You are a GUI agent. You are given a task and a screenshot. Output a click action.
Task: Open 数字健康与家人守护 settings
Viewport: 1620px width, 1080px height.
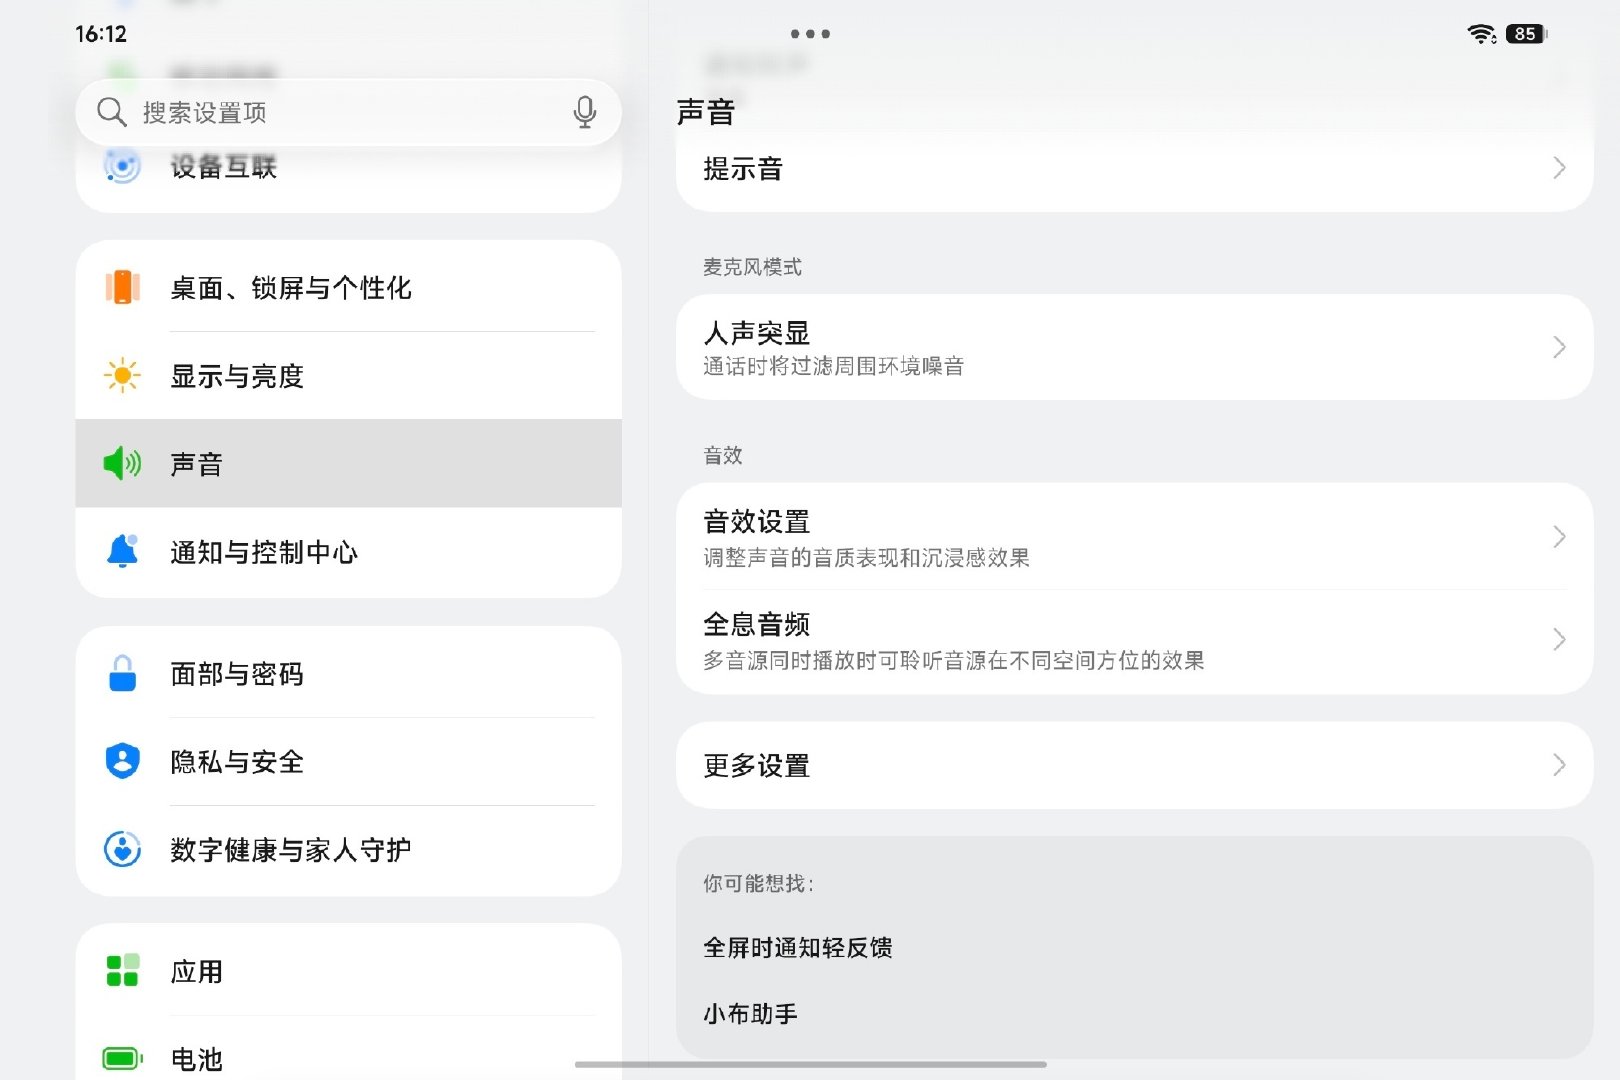point(348,849)
